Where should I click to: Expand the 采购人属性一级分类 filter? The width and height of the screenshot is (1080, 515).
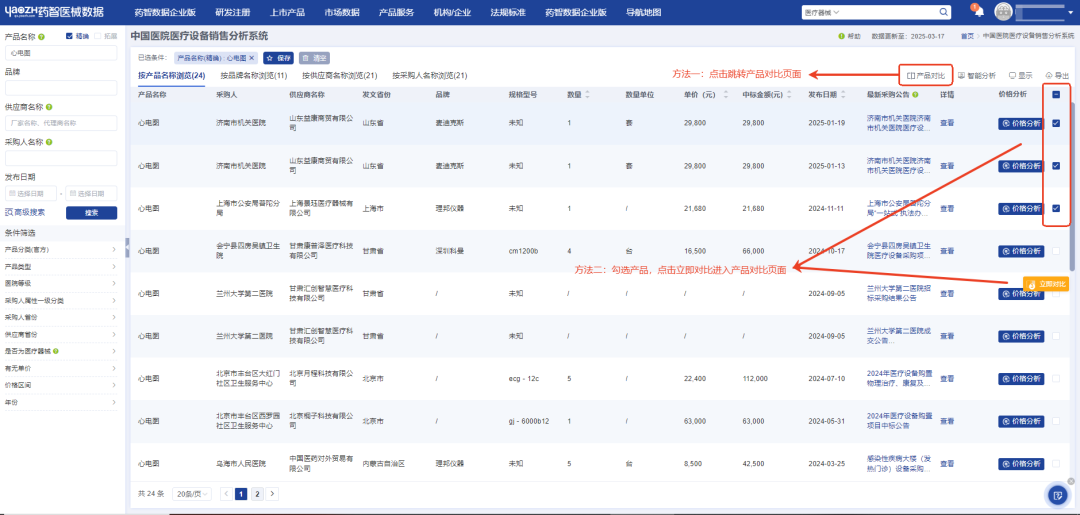point(61,300)
